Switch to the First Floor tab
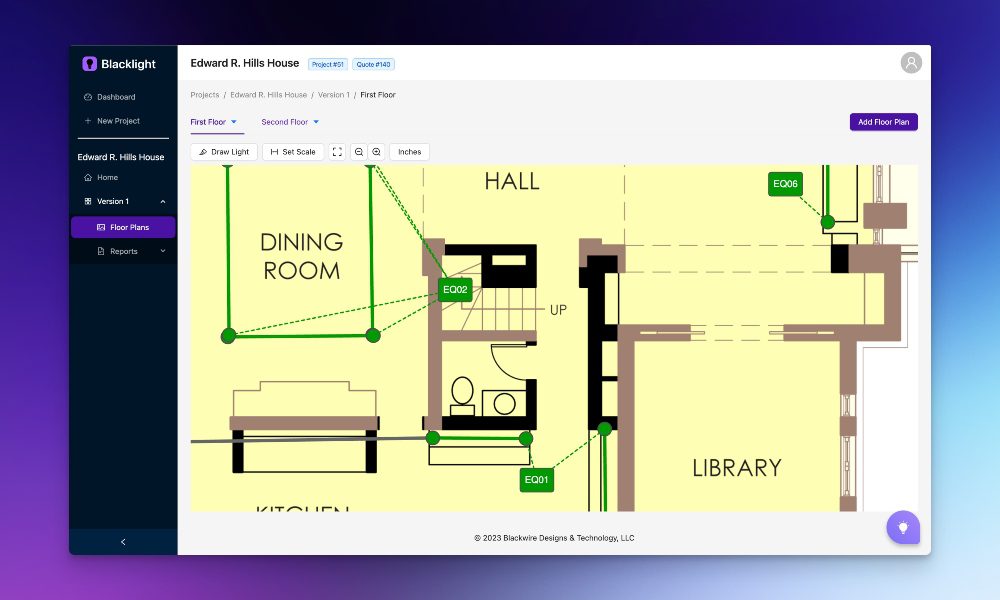Image resolution: width=1000 pixels, height=600 pixels. point(208,122)
